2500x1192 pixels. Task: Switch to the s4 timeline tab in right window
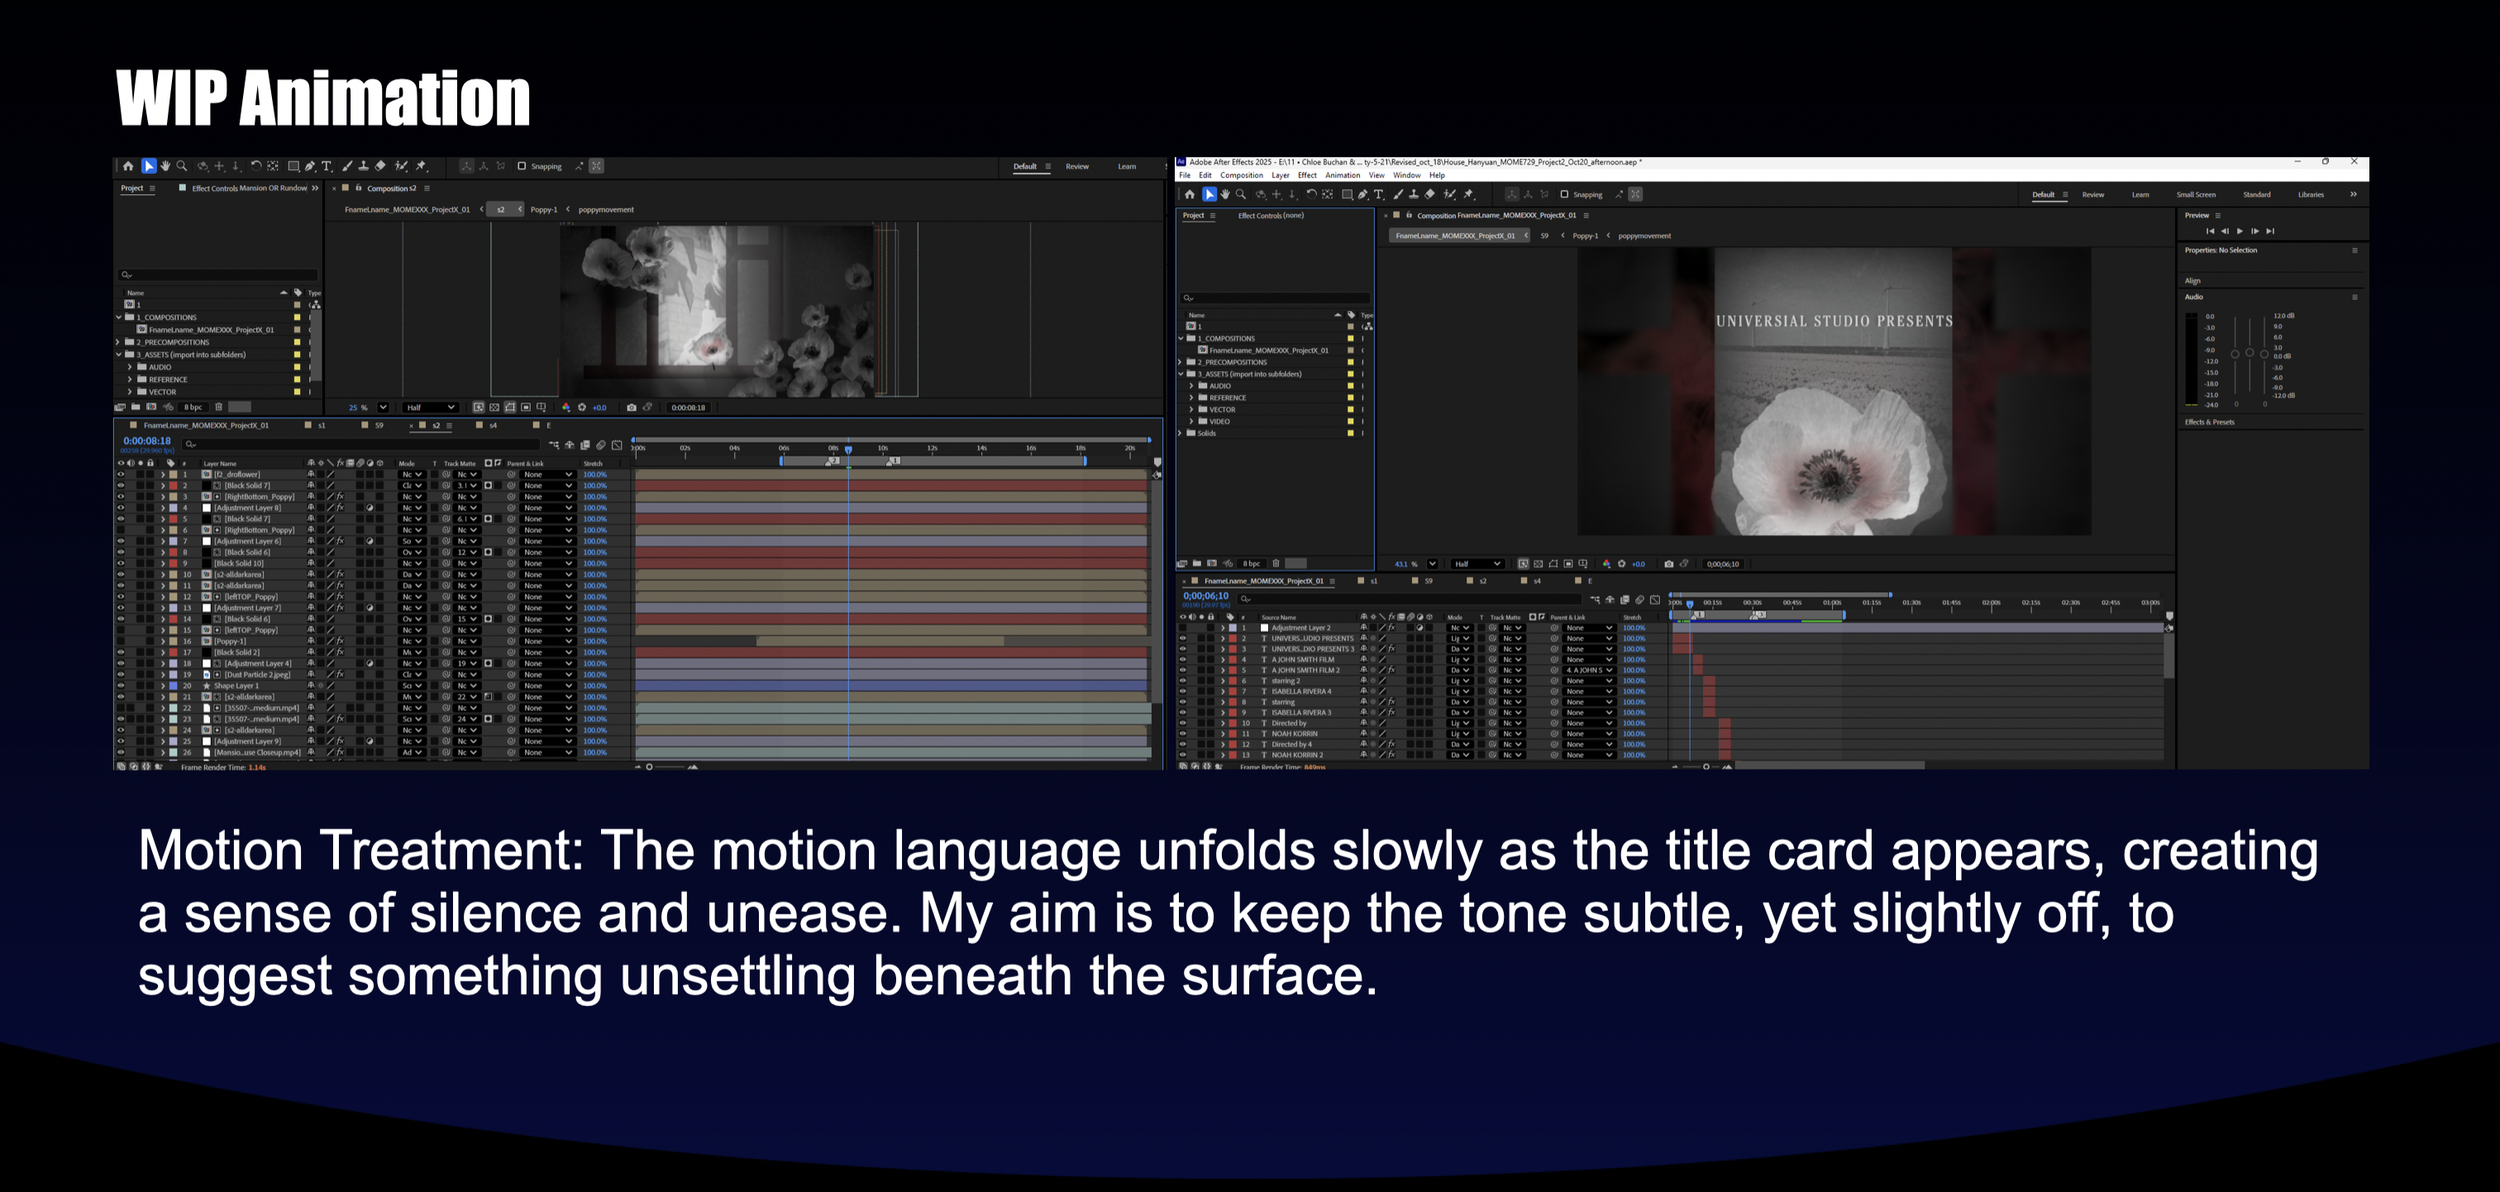click(x=1537, y=581)
